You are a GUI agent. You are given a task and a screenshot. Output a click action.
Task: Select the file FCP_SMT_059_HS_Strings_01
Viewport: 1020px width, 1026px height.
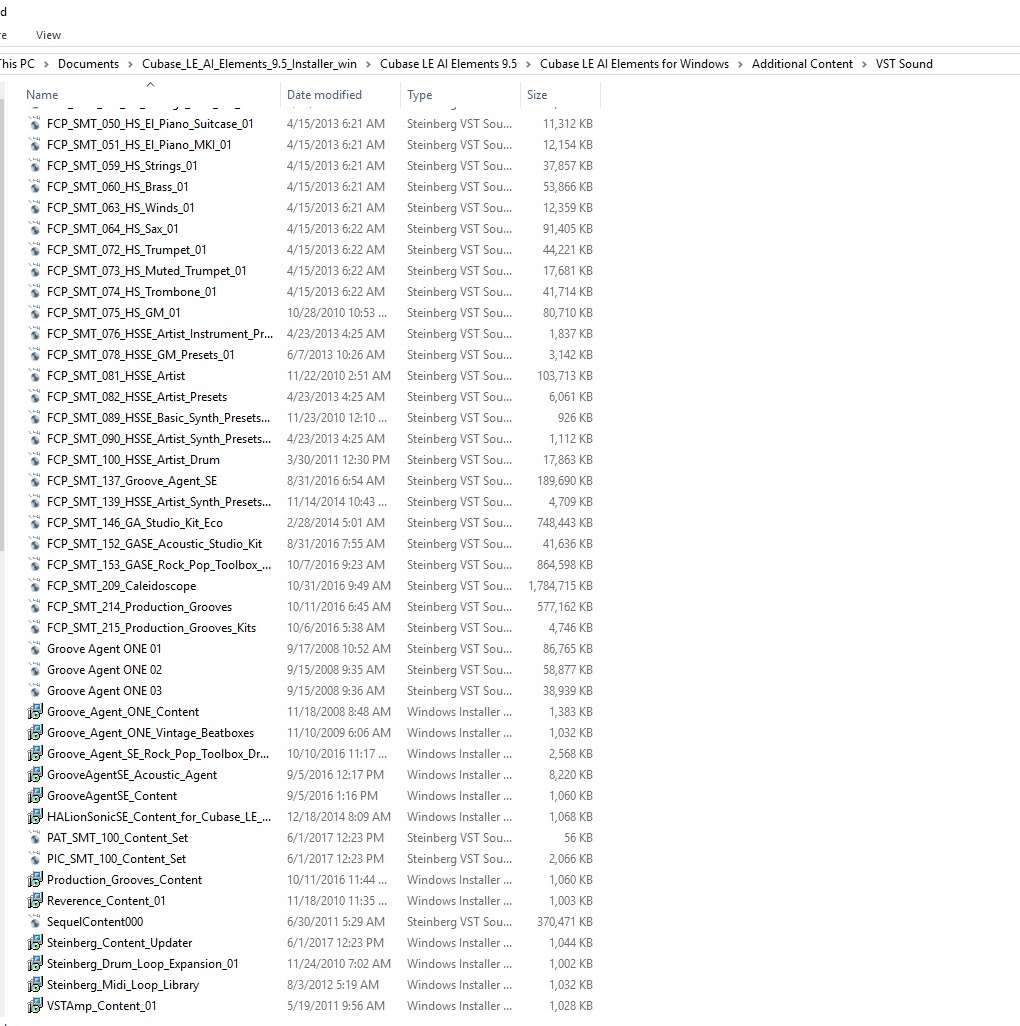click(x=122, y=166)
